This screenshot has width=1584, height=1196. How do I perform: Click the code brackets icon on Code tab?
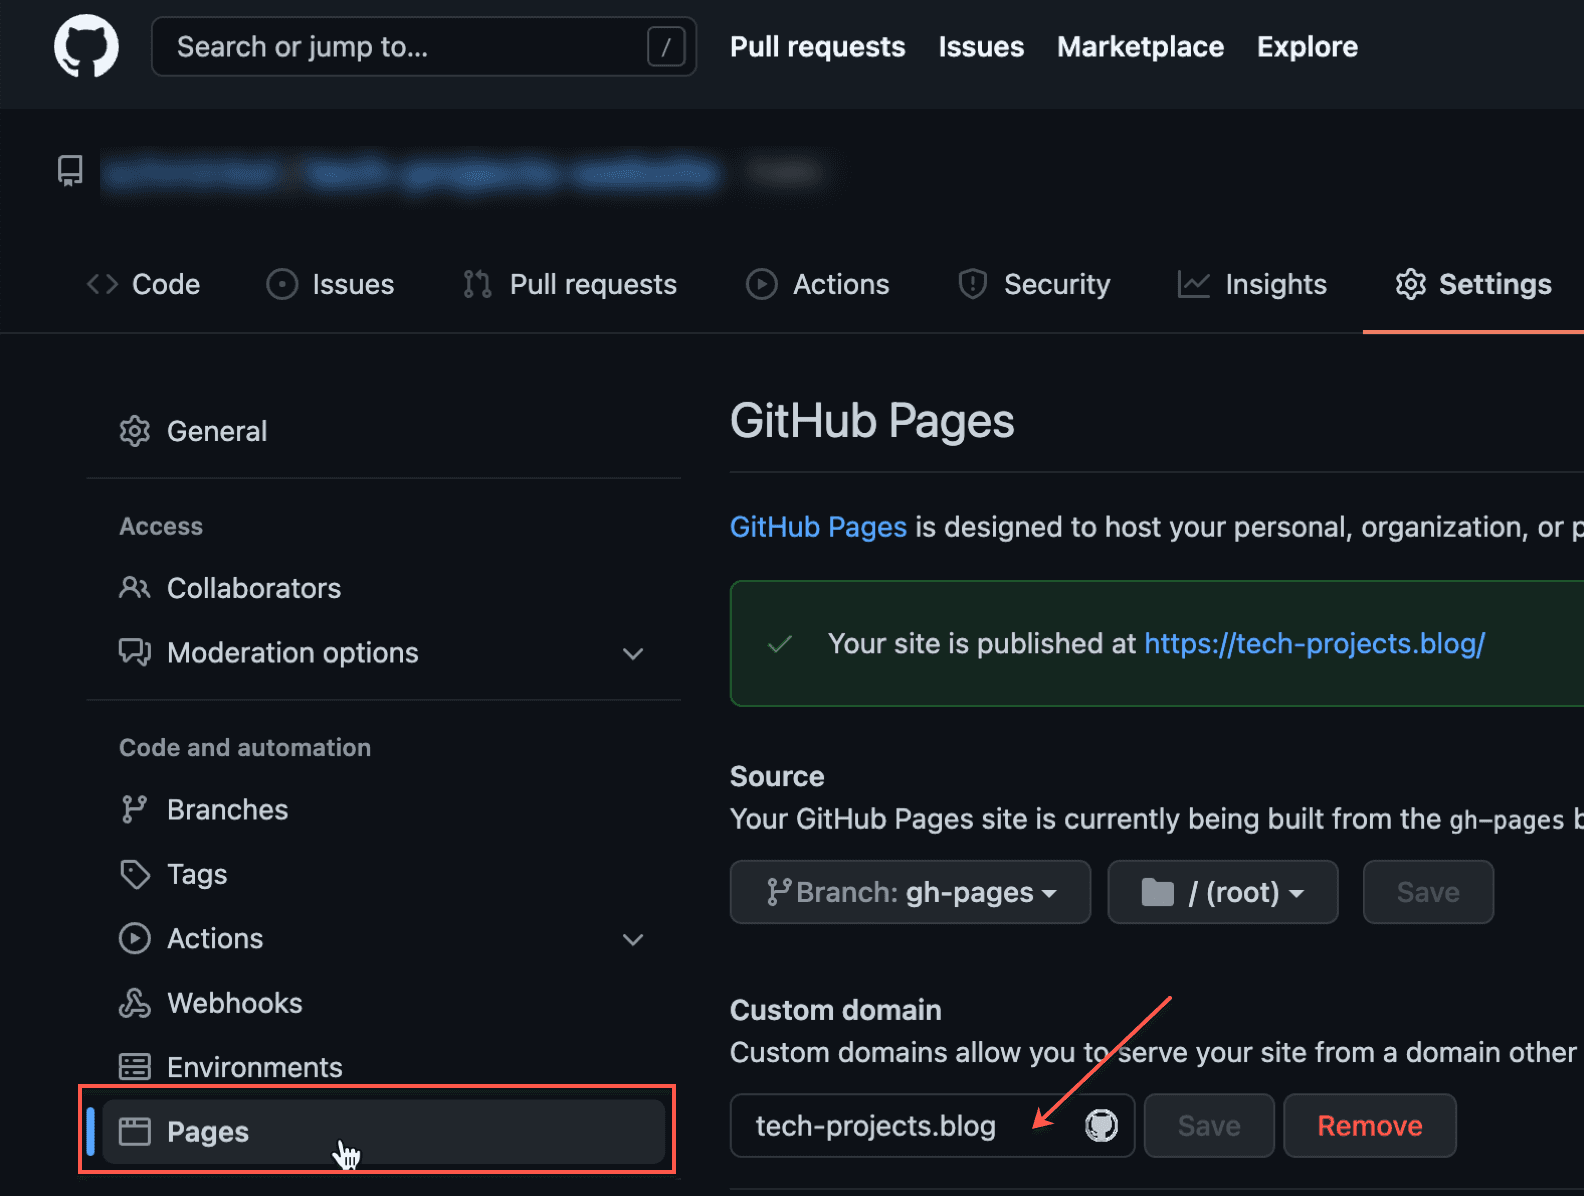tap(102, 284)
